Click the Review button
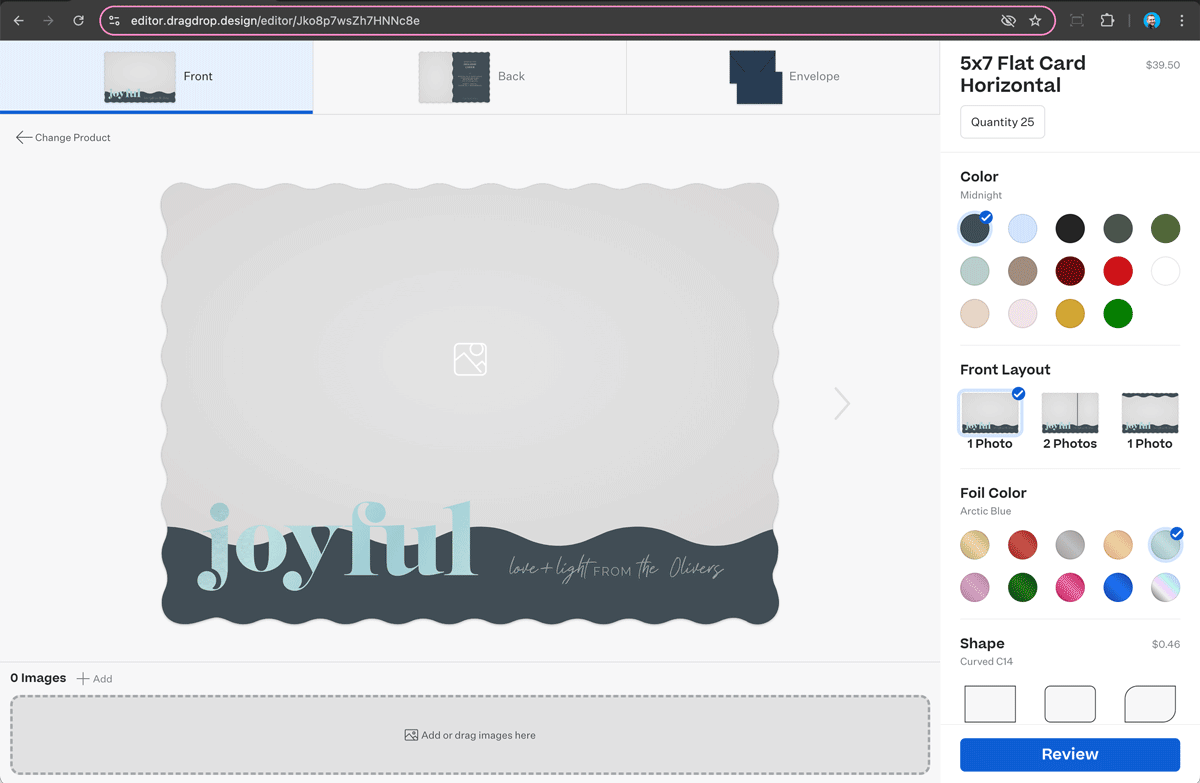Viewport: 1200px width, 783px height. (x=1069, y=755)
